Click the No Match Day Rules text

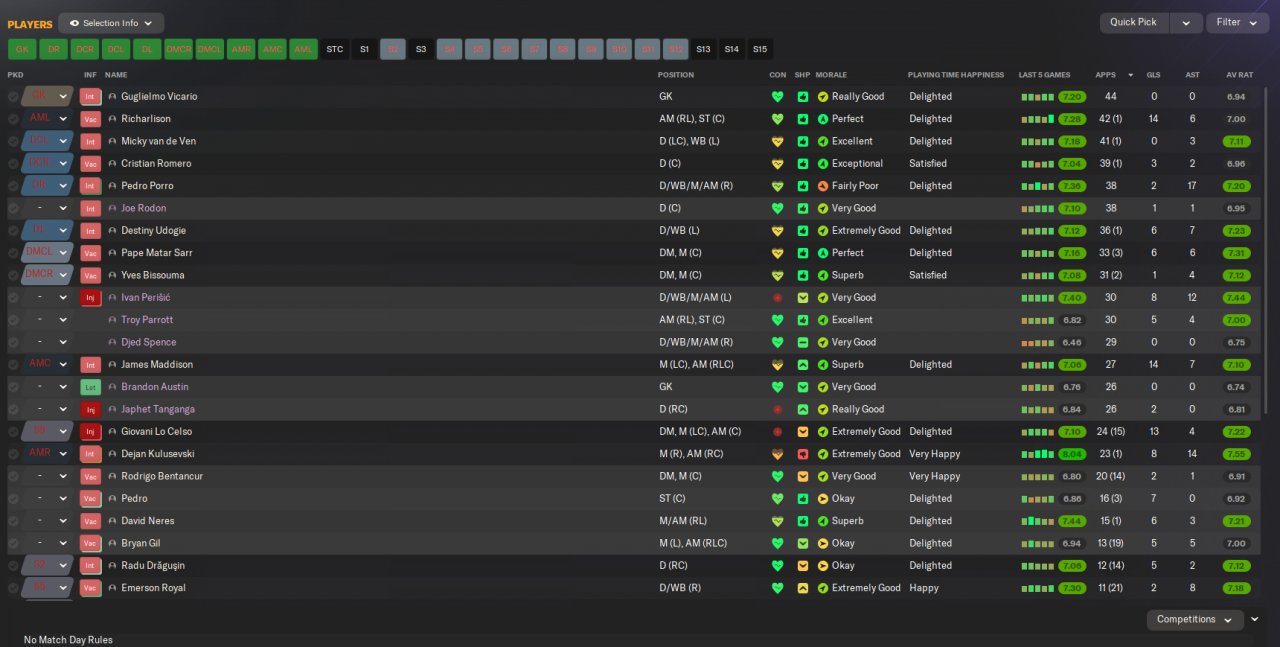point(68,640)
